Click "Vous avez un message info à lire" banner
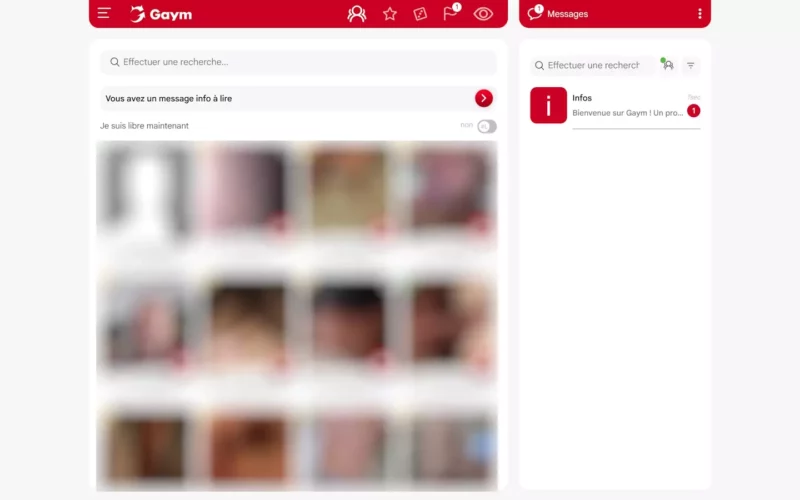 pos(298,98)
